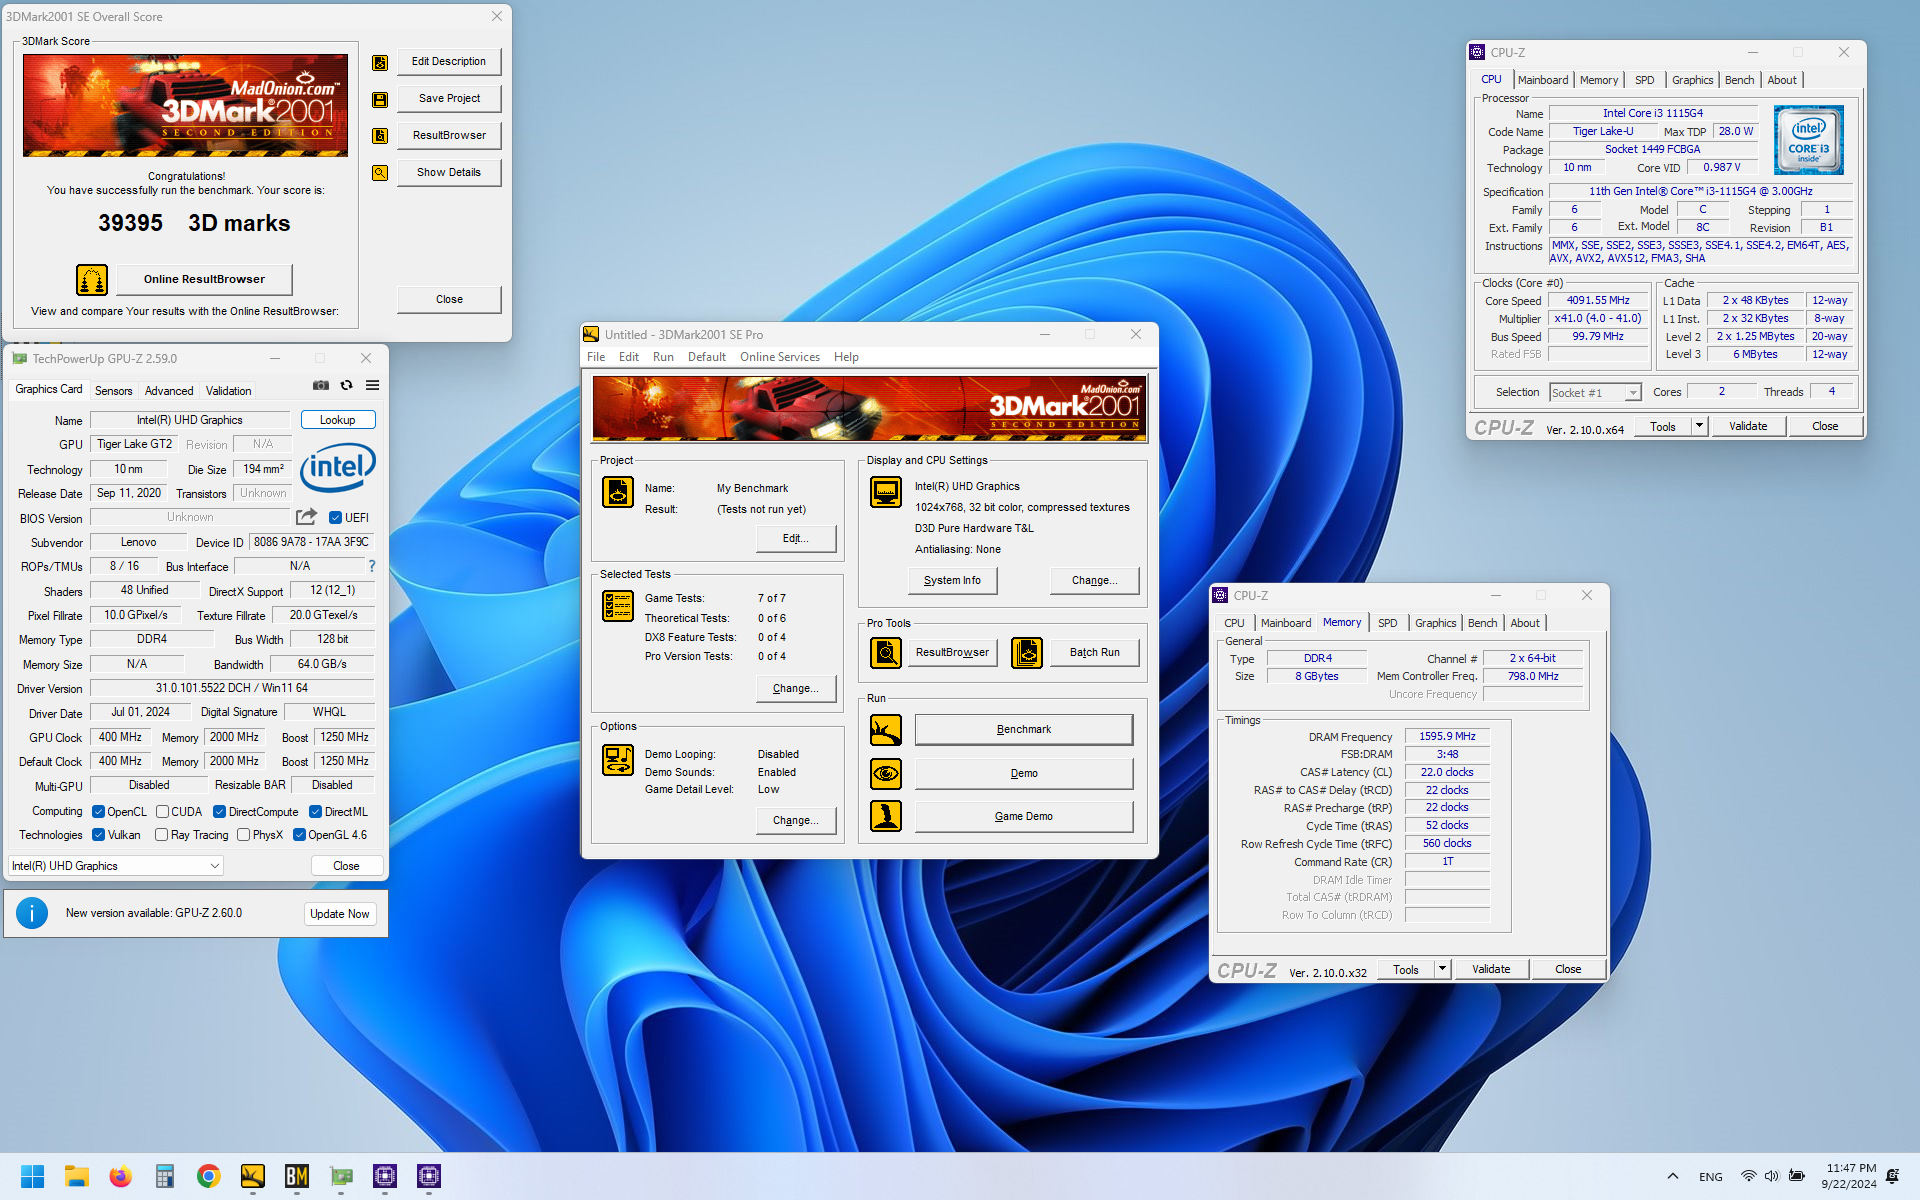Toggle the OpenGL 4.6 checkbox
This screenshot has width=1920, height=1200.
pos(299,835)
